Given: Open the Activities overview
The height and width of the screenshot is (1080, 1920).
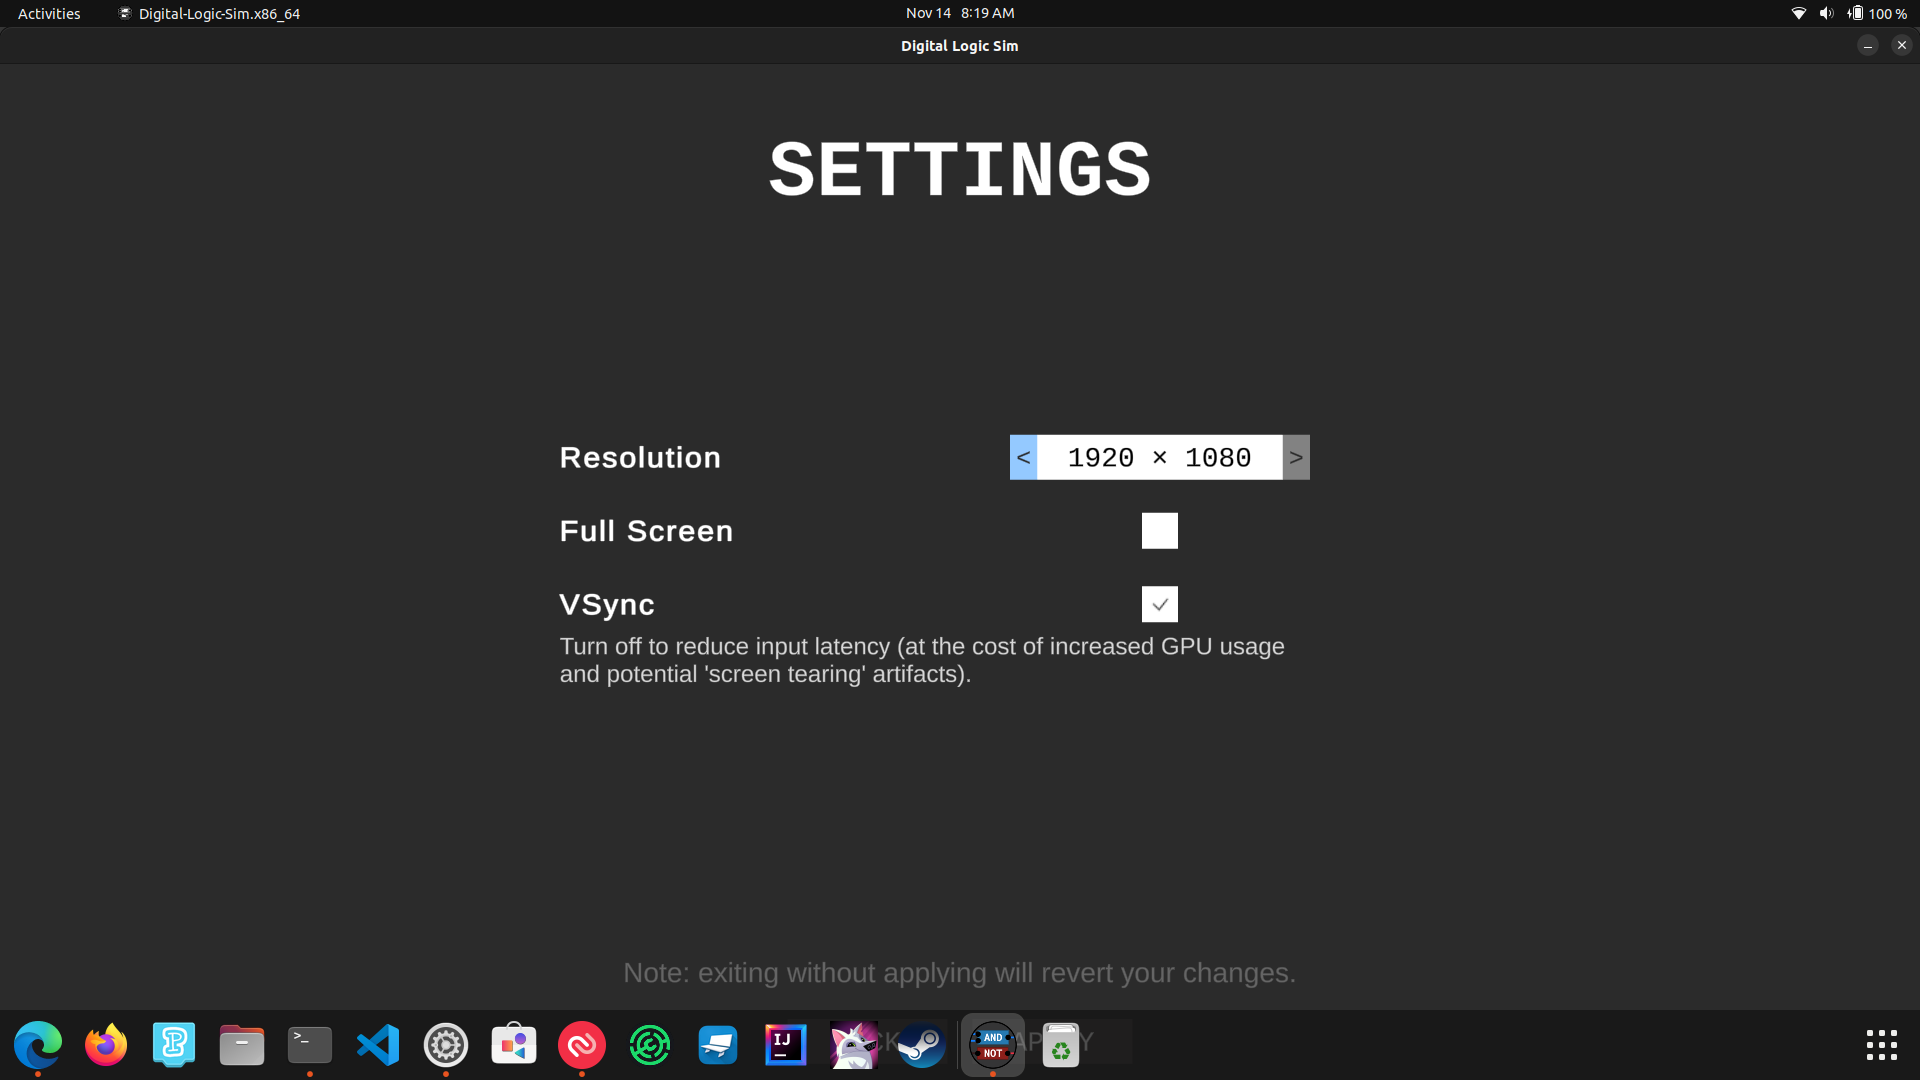Looking at the screenshot, I should (48, 13).
